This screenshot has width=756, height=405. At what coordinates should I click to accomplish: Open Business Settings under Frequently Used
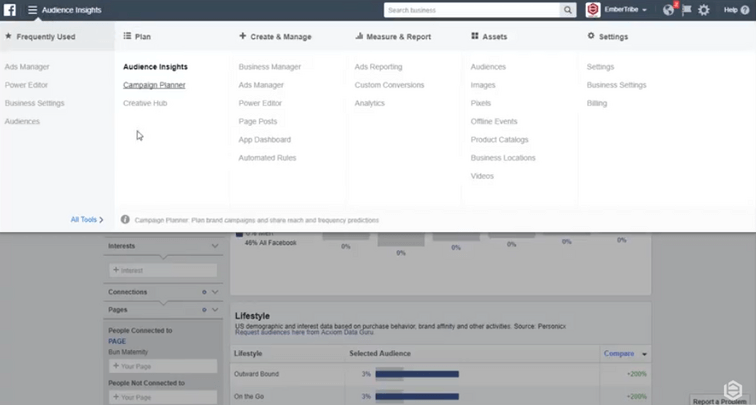tap(34, 103)
